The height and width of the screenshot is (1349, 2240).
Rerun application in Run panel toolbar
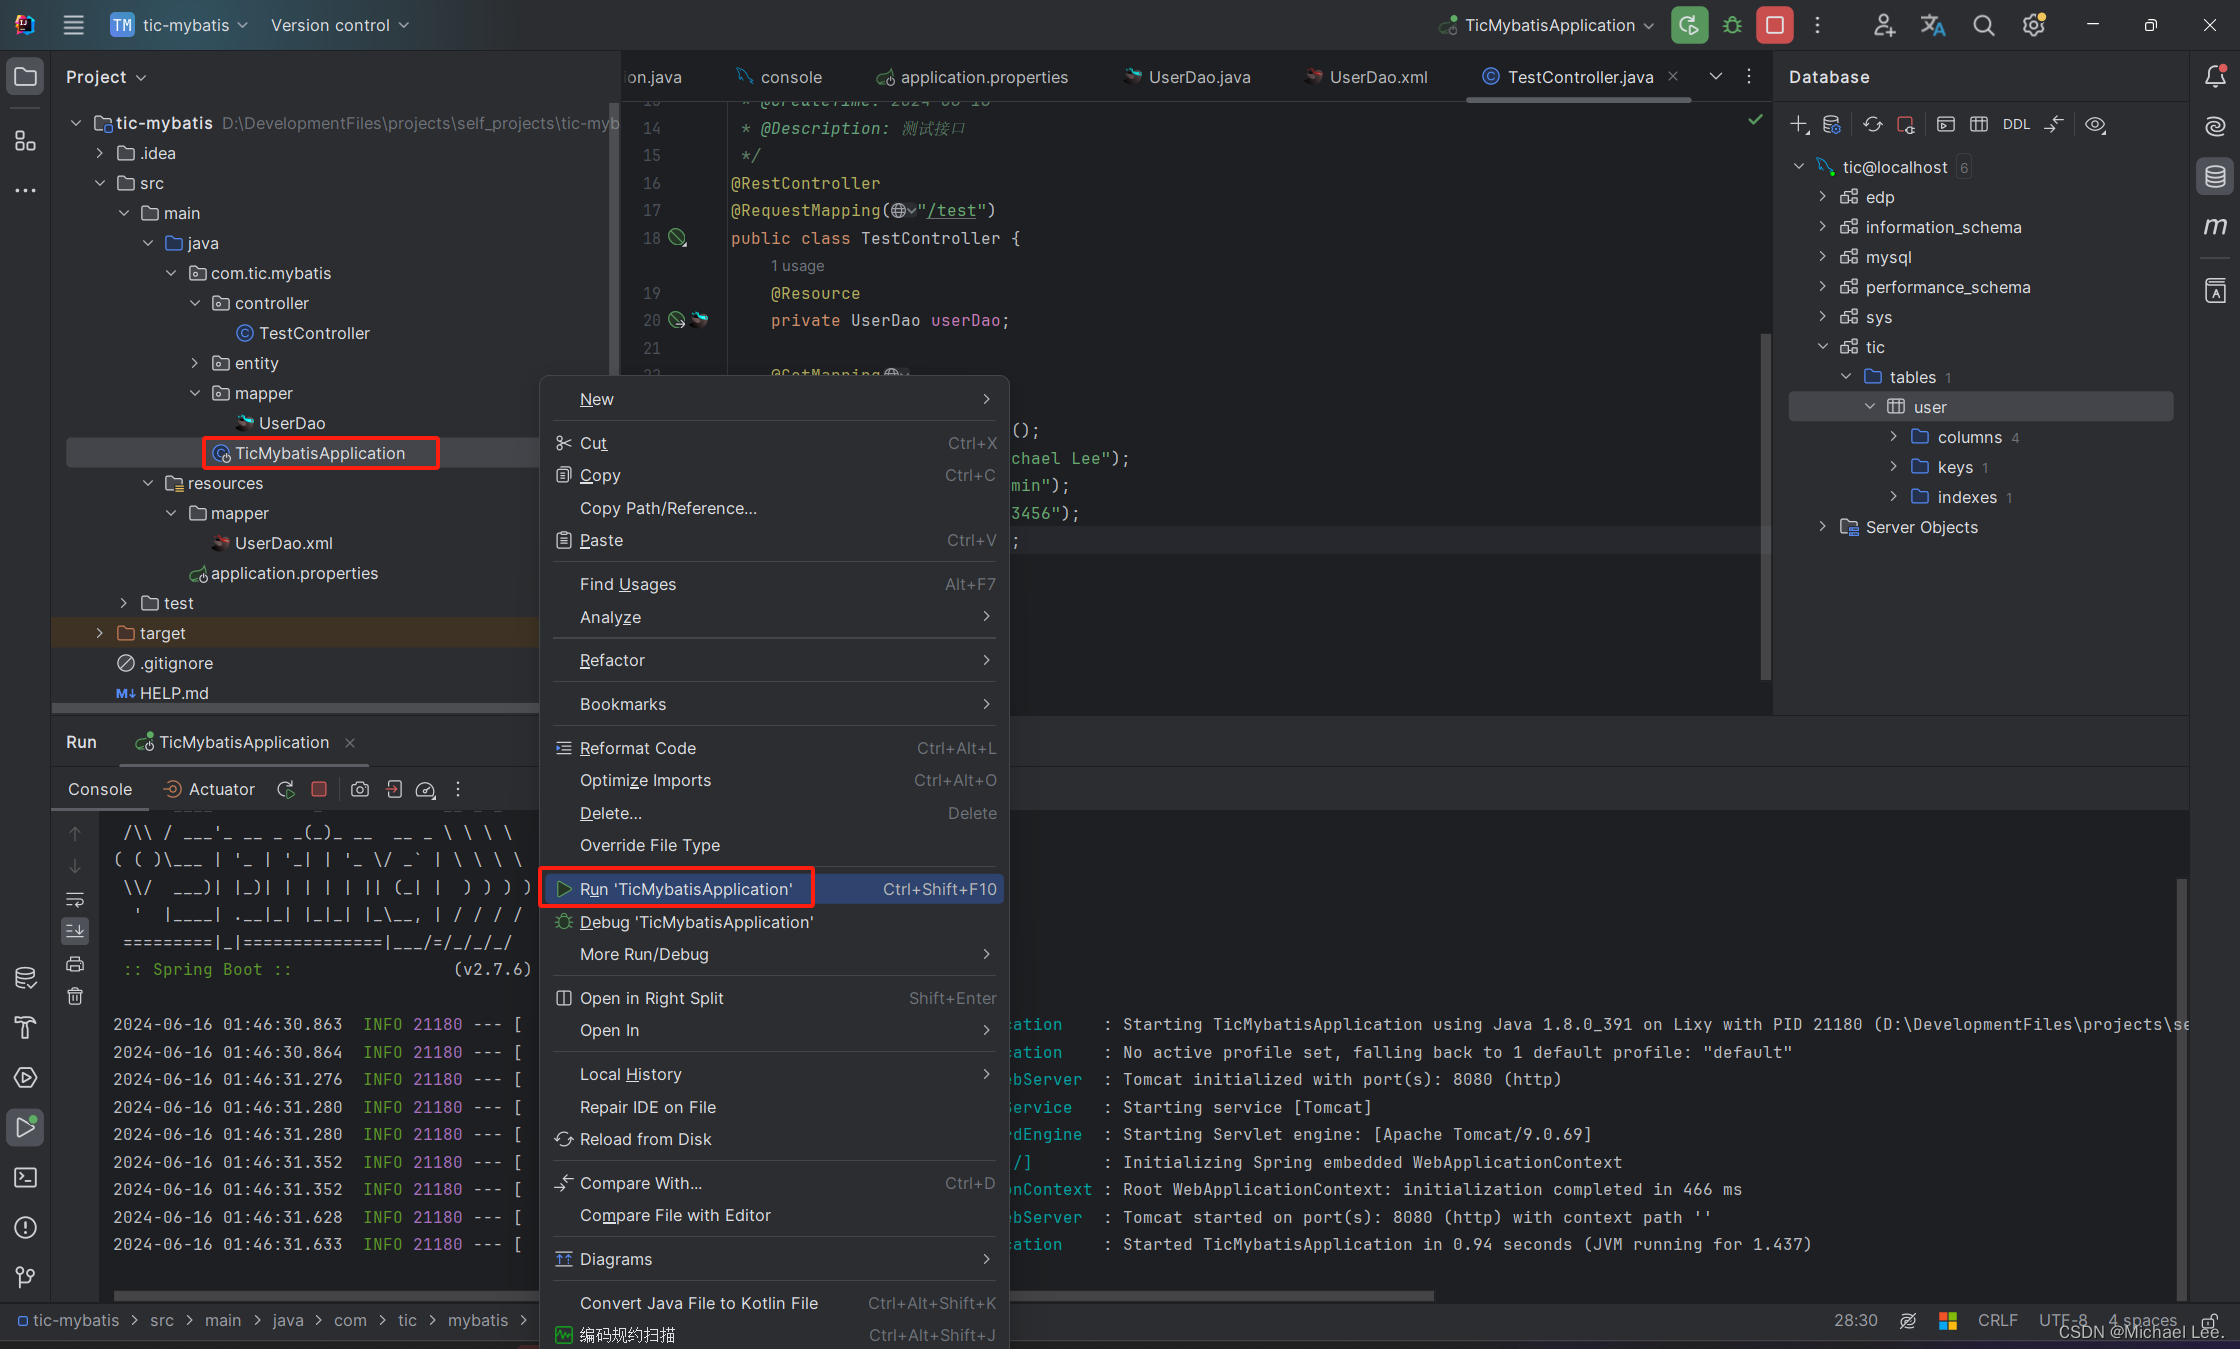coord(286,789)
